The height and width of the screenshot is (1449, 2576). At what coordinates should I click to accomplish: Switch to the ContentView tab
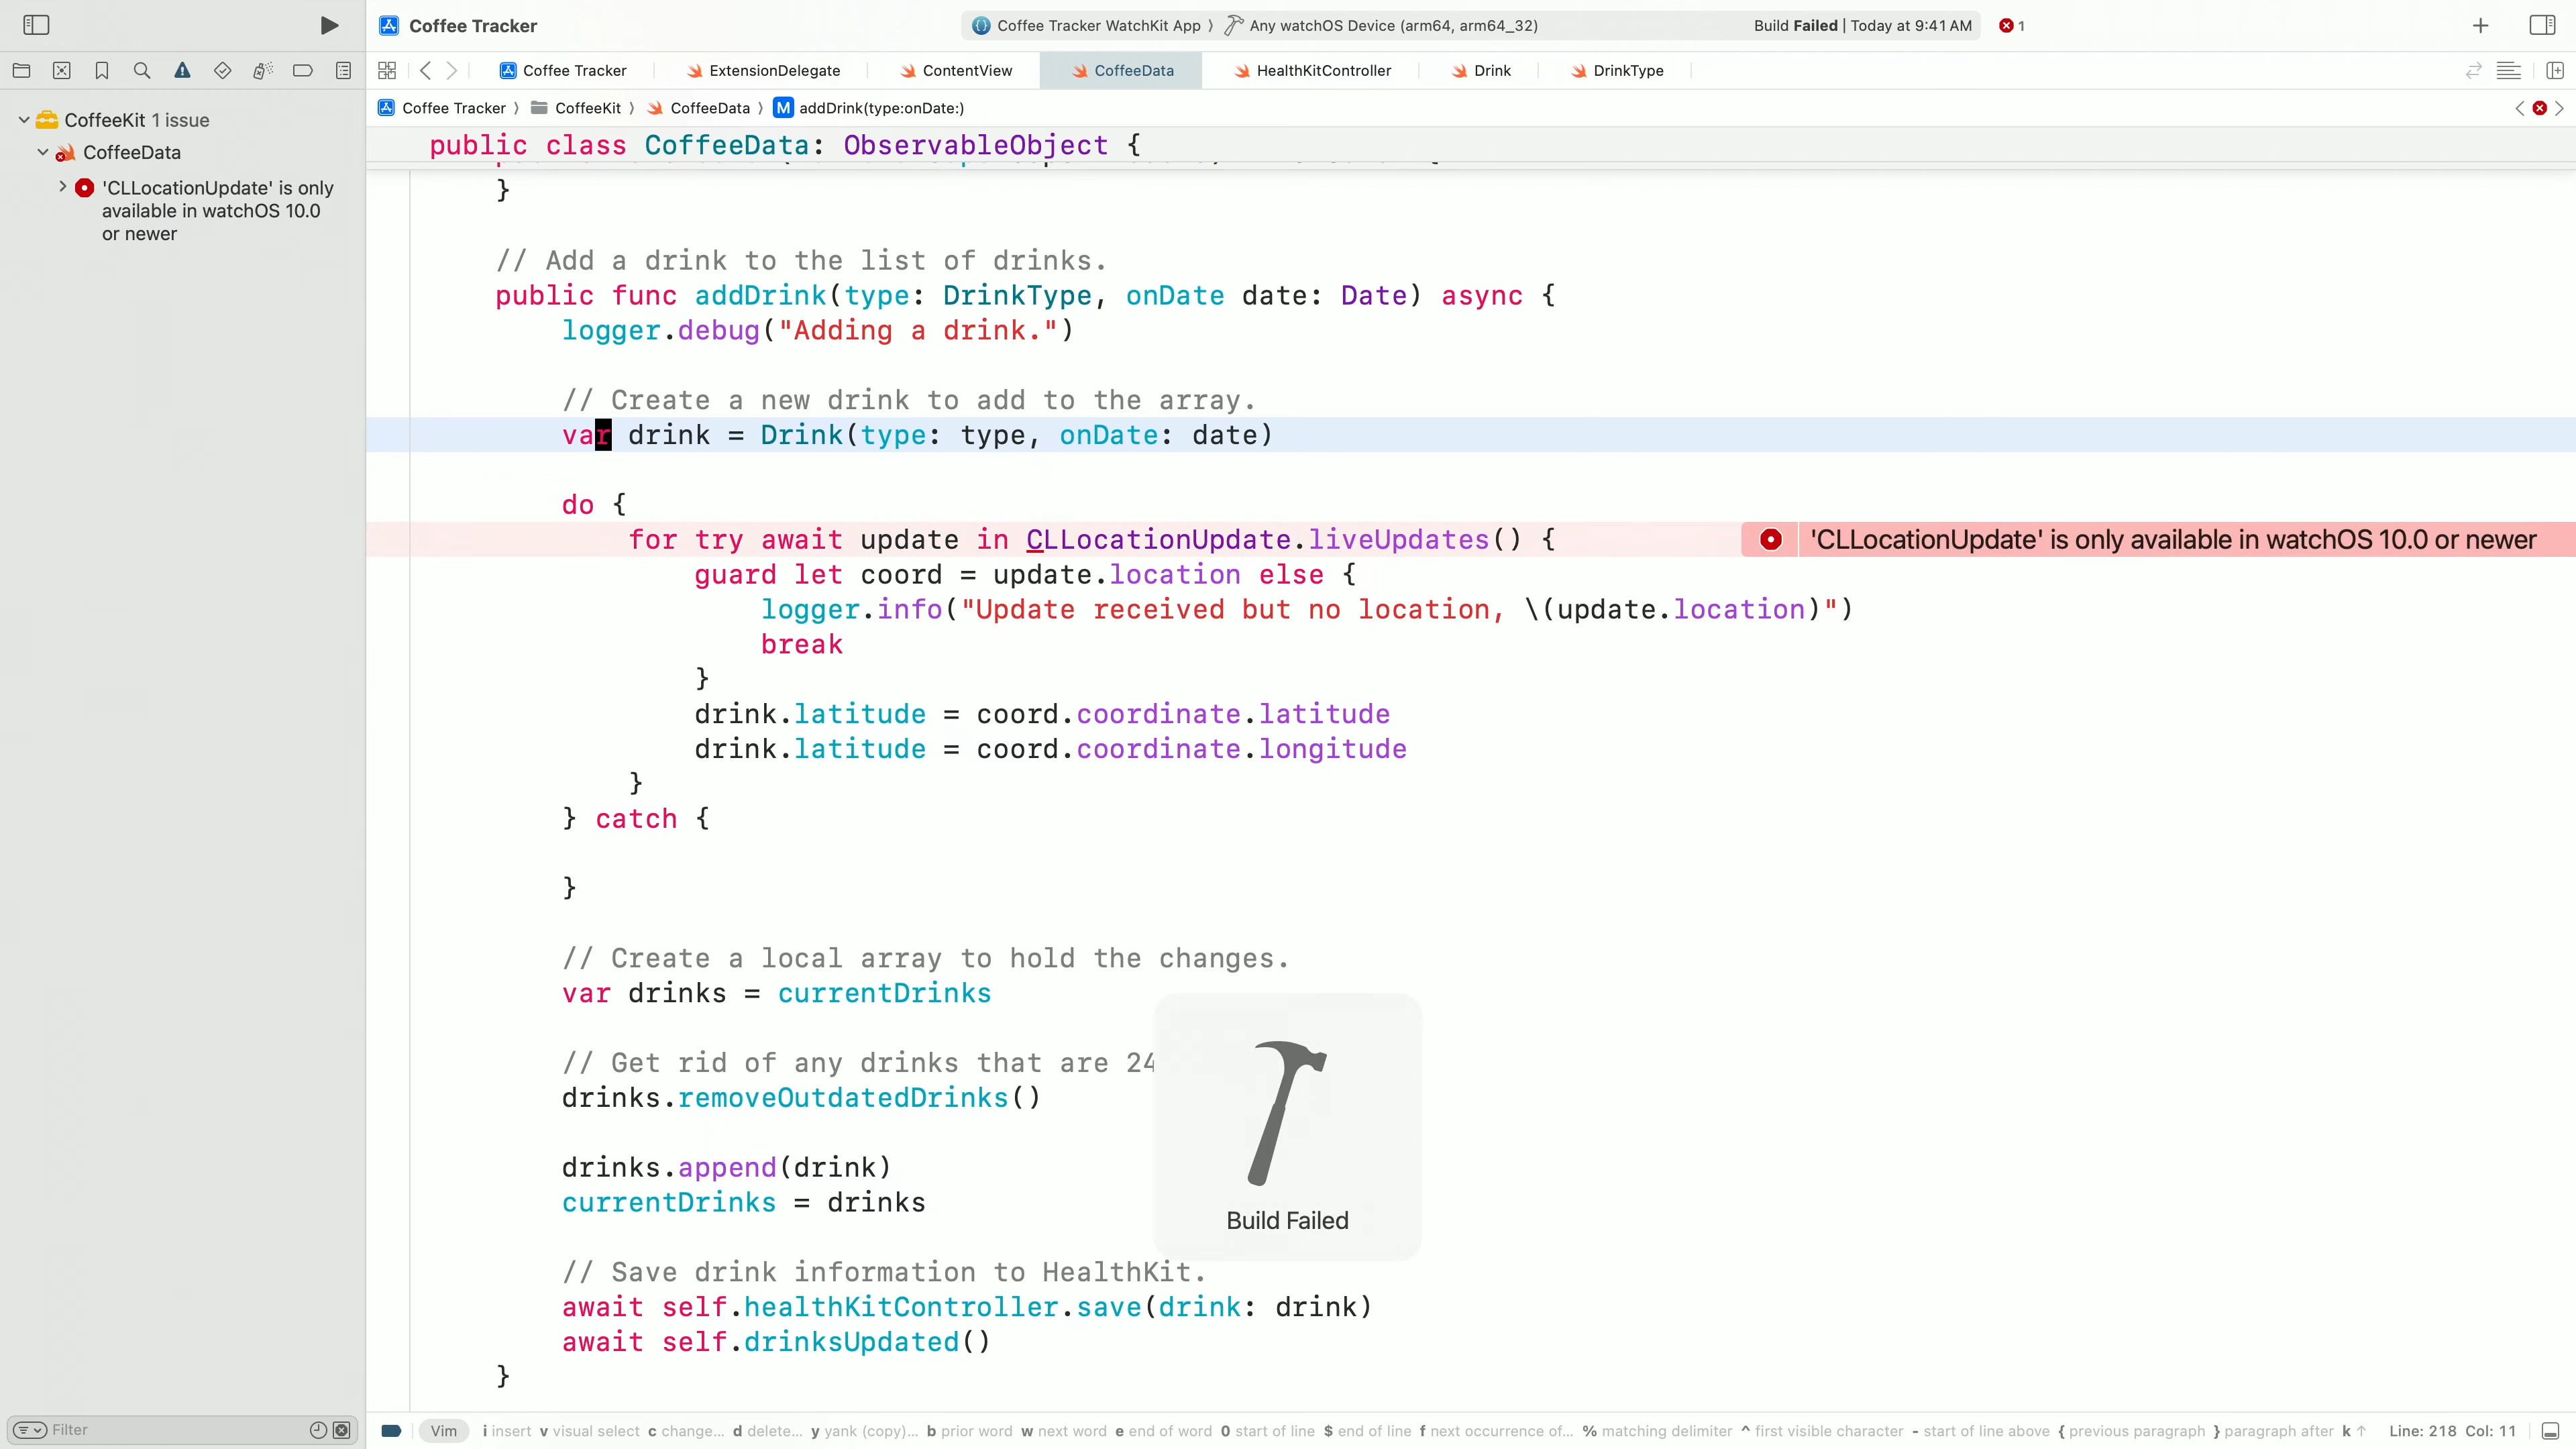966,71
